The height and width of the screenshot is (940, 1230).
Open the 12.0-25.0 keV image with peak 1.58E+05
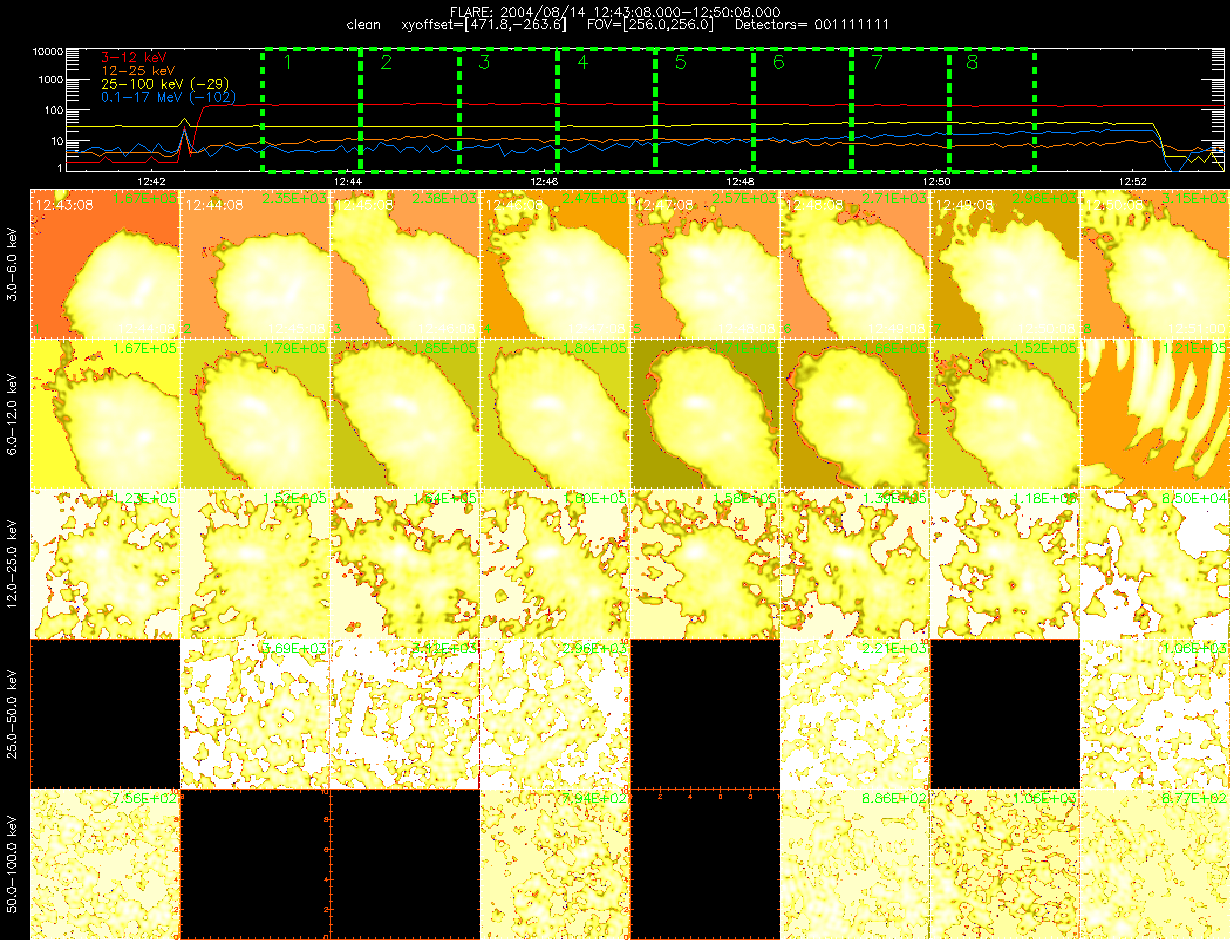[705, 564]
